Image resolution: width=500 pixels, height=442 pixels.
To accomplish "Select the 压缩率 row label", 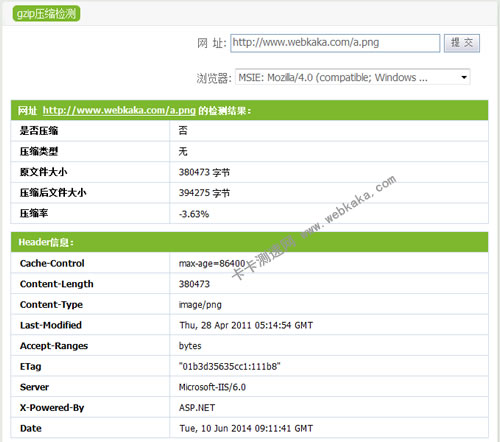I will [34, 213].
